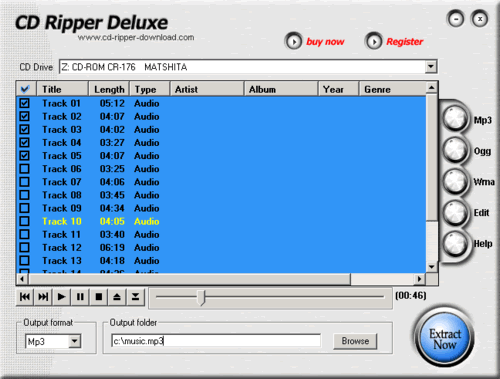Choose Mp3 knob on right panel
500x379 pixels.
click(x=455, y=119)
